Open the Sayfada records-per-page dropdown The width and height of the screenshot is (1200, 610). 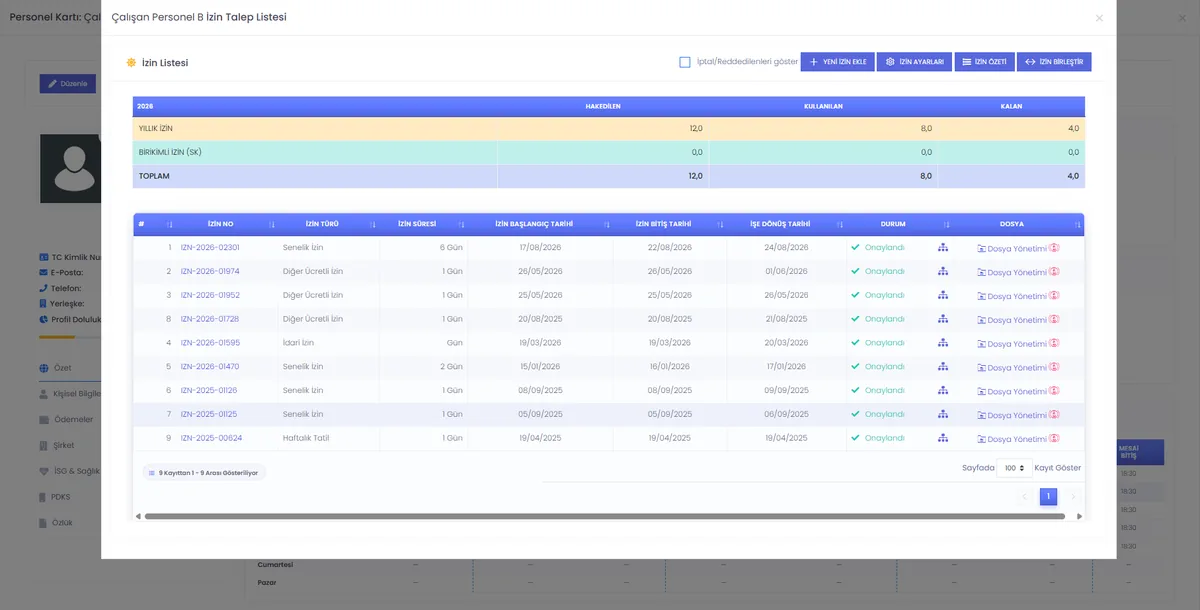[1014, 468]
